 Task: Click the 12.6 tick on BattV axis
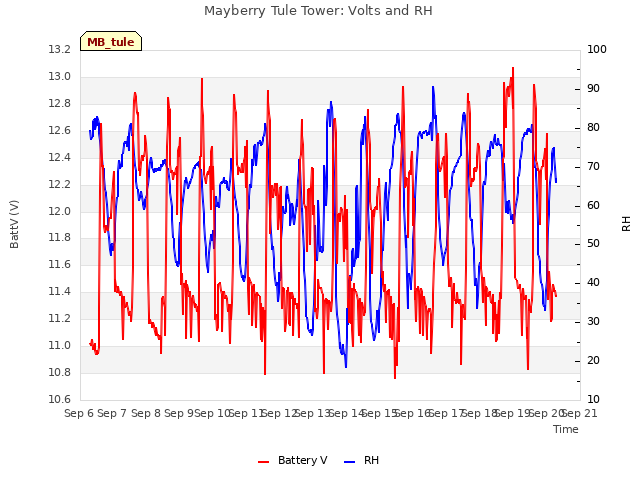click(60, 131)
